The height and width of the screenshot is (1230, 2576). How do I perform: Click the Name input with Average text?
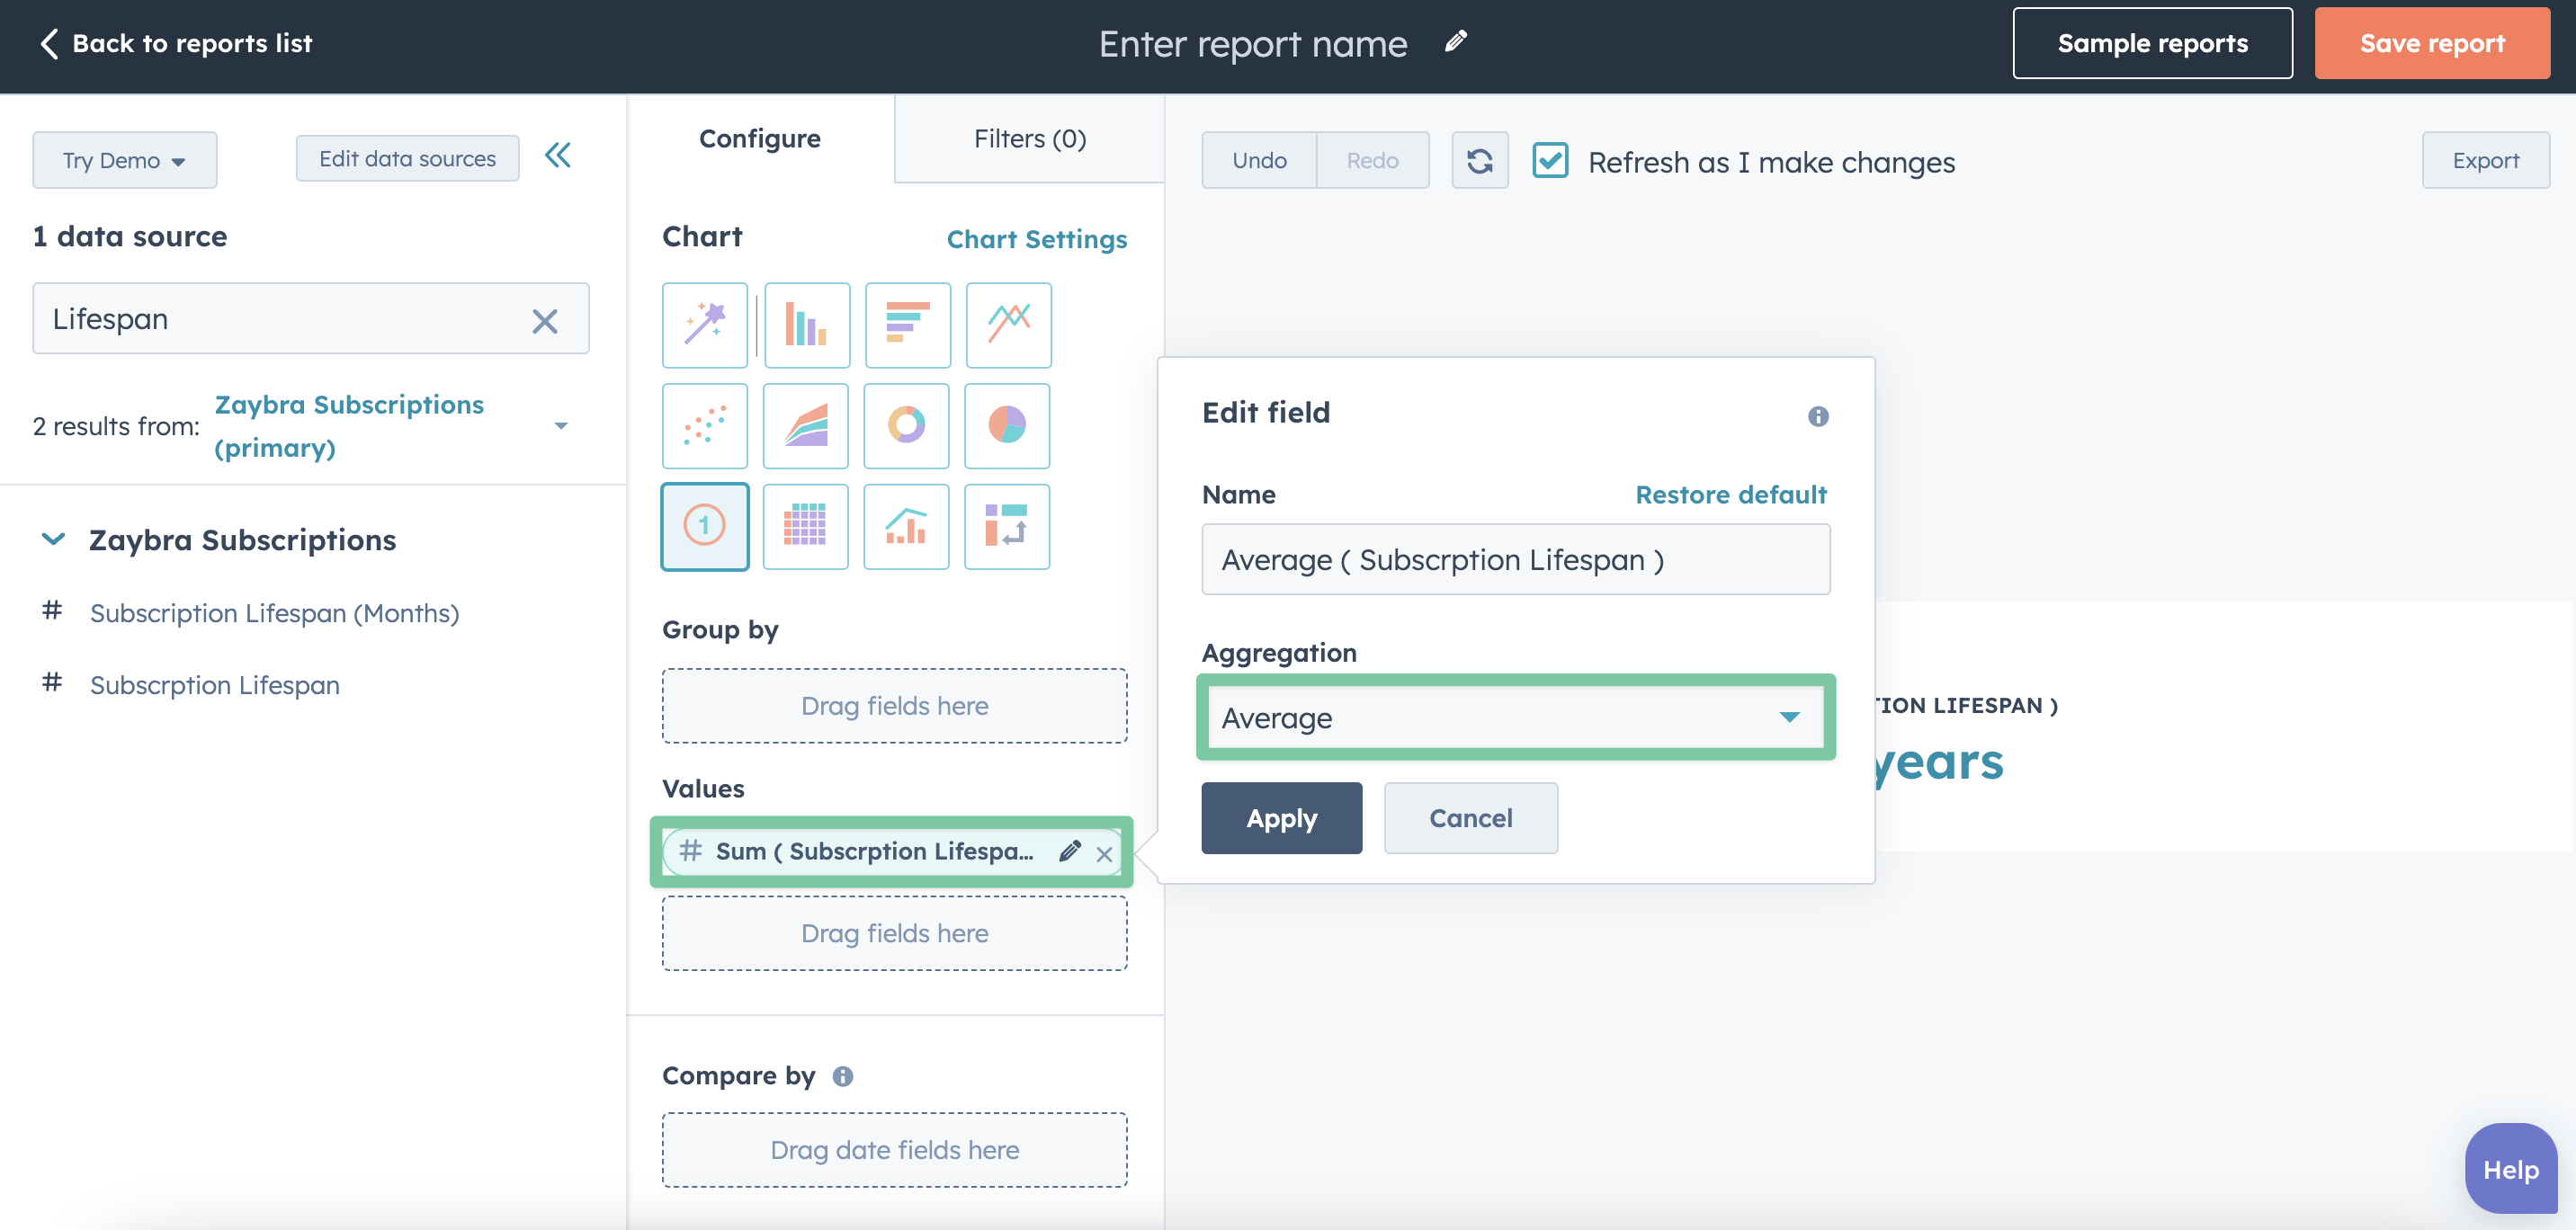1515,559
